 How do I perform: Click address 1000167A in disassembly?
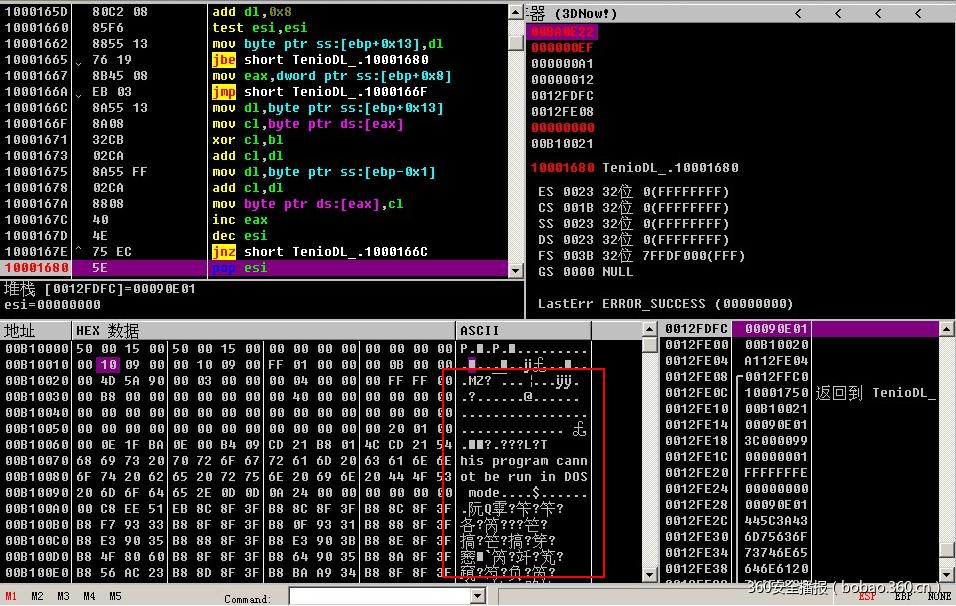pos(37,204)
